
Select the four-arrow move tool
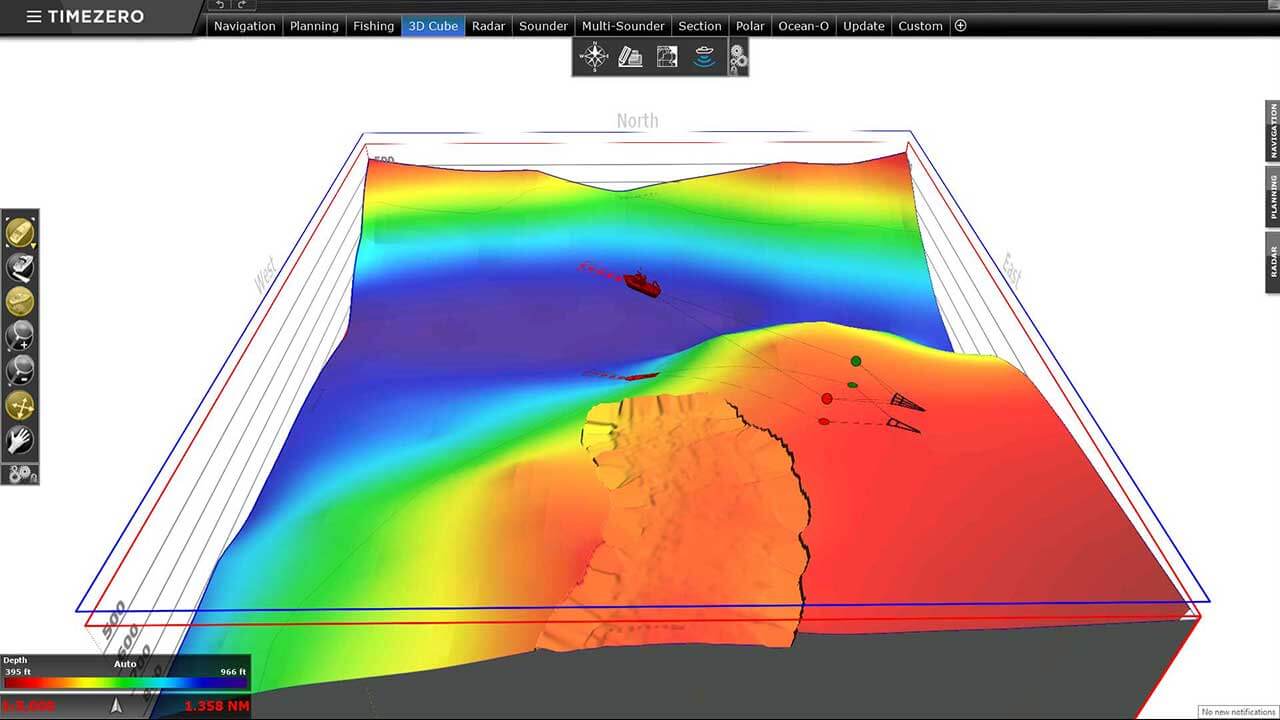pos(20,406)
